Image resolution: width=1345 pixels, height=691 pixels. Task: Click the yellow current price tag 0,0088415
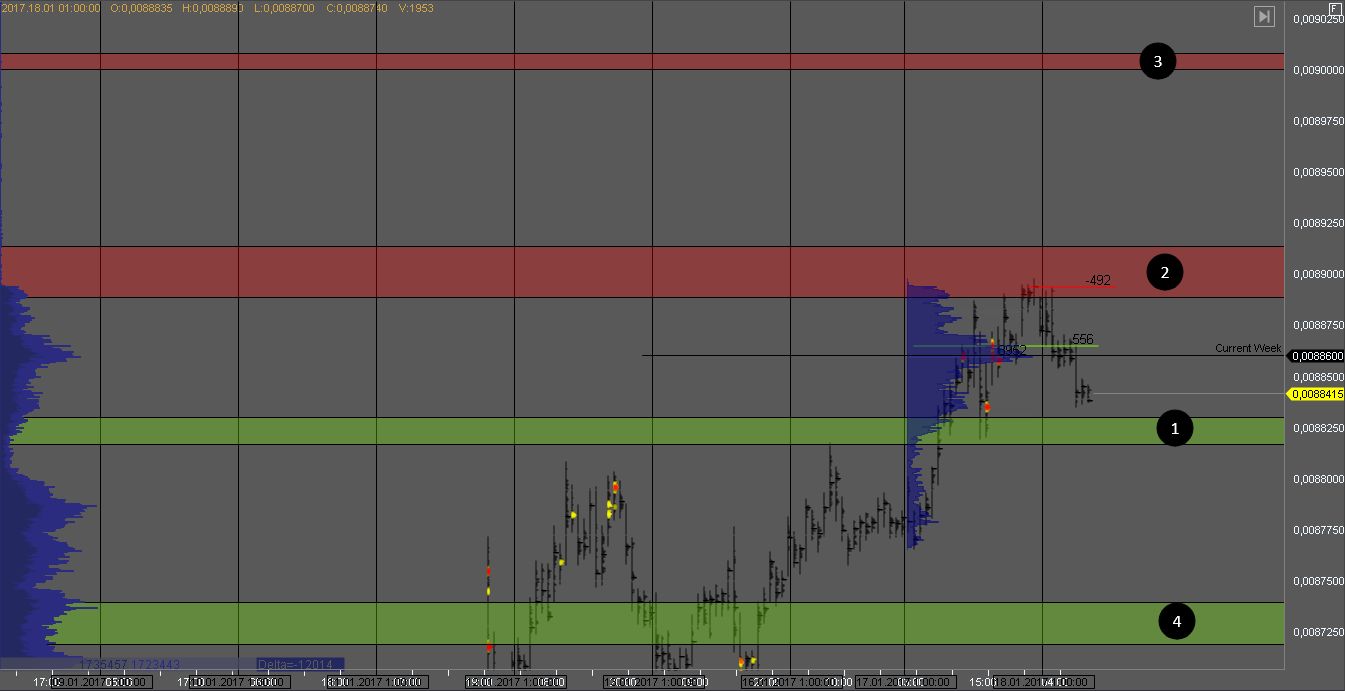click(1316, 394)
